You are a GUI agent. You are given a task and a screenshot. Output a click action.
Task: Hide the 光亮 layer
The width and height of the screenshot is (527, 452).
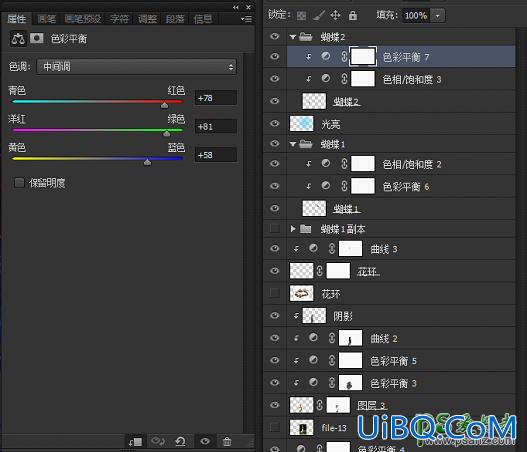point(275,123)
